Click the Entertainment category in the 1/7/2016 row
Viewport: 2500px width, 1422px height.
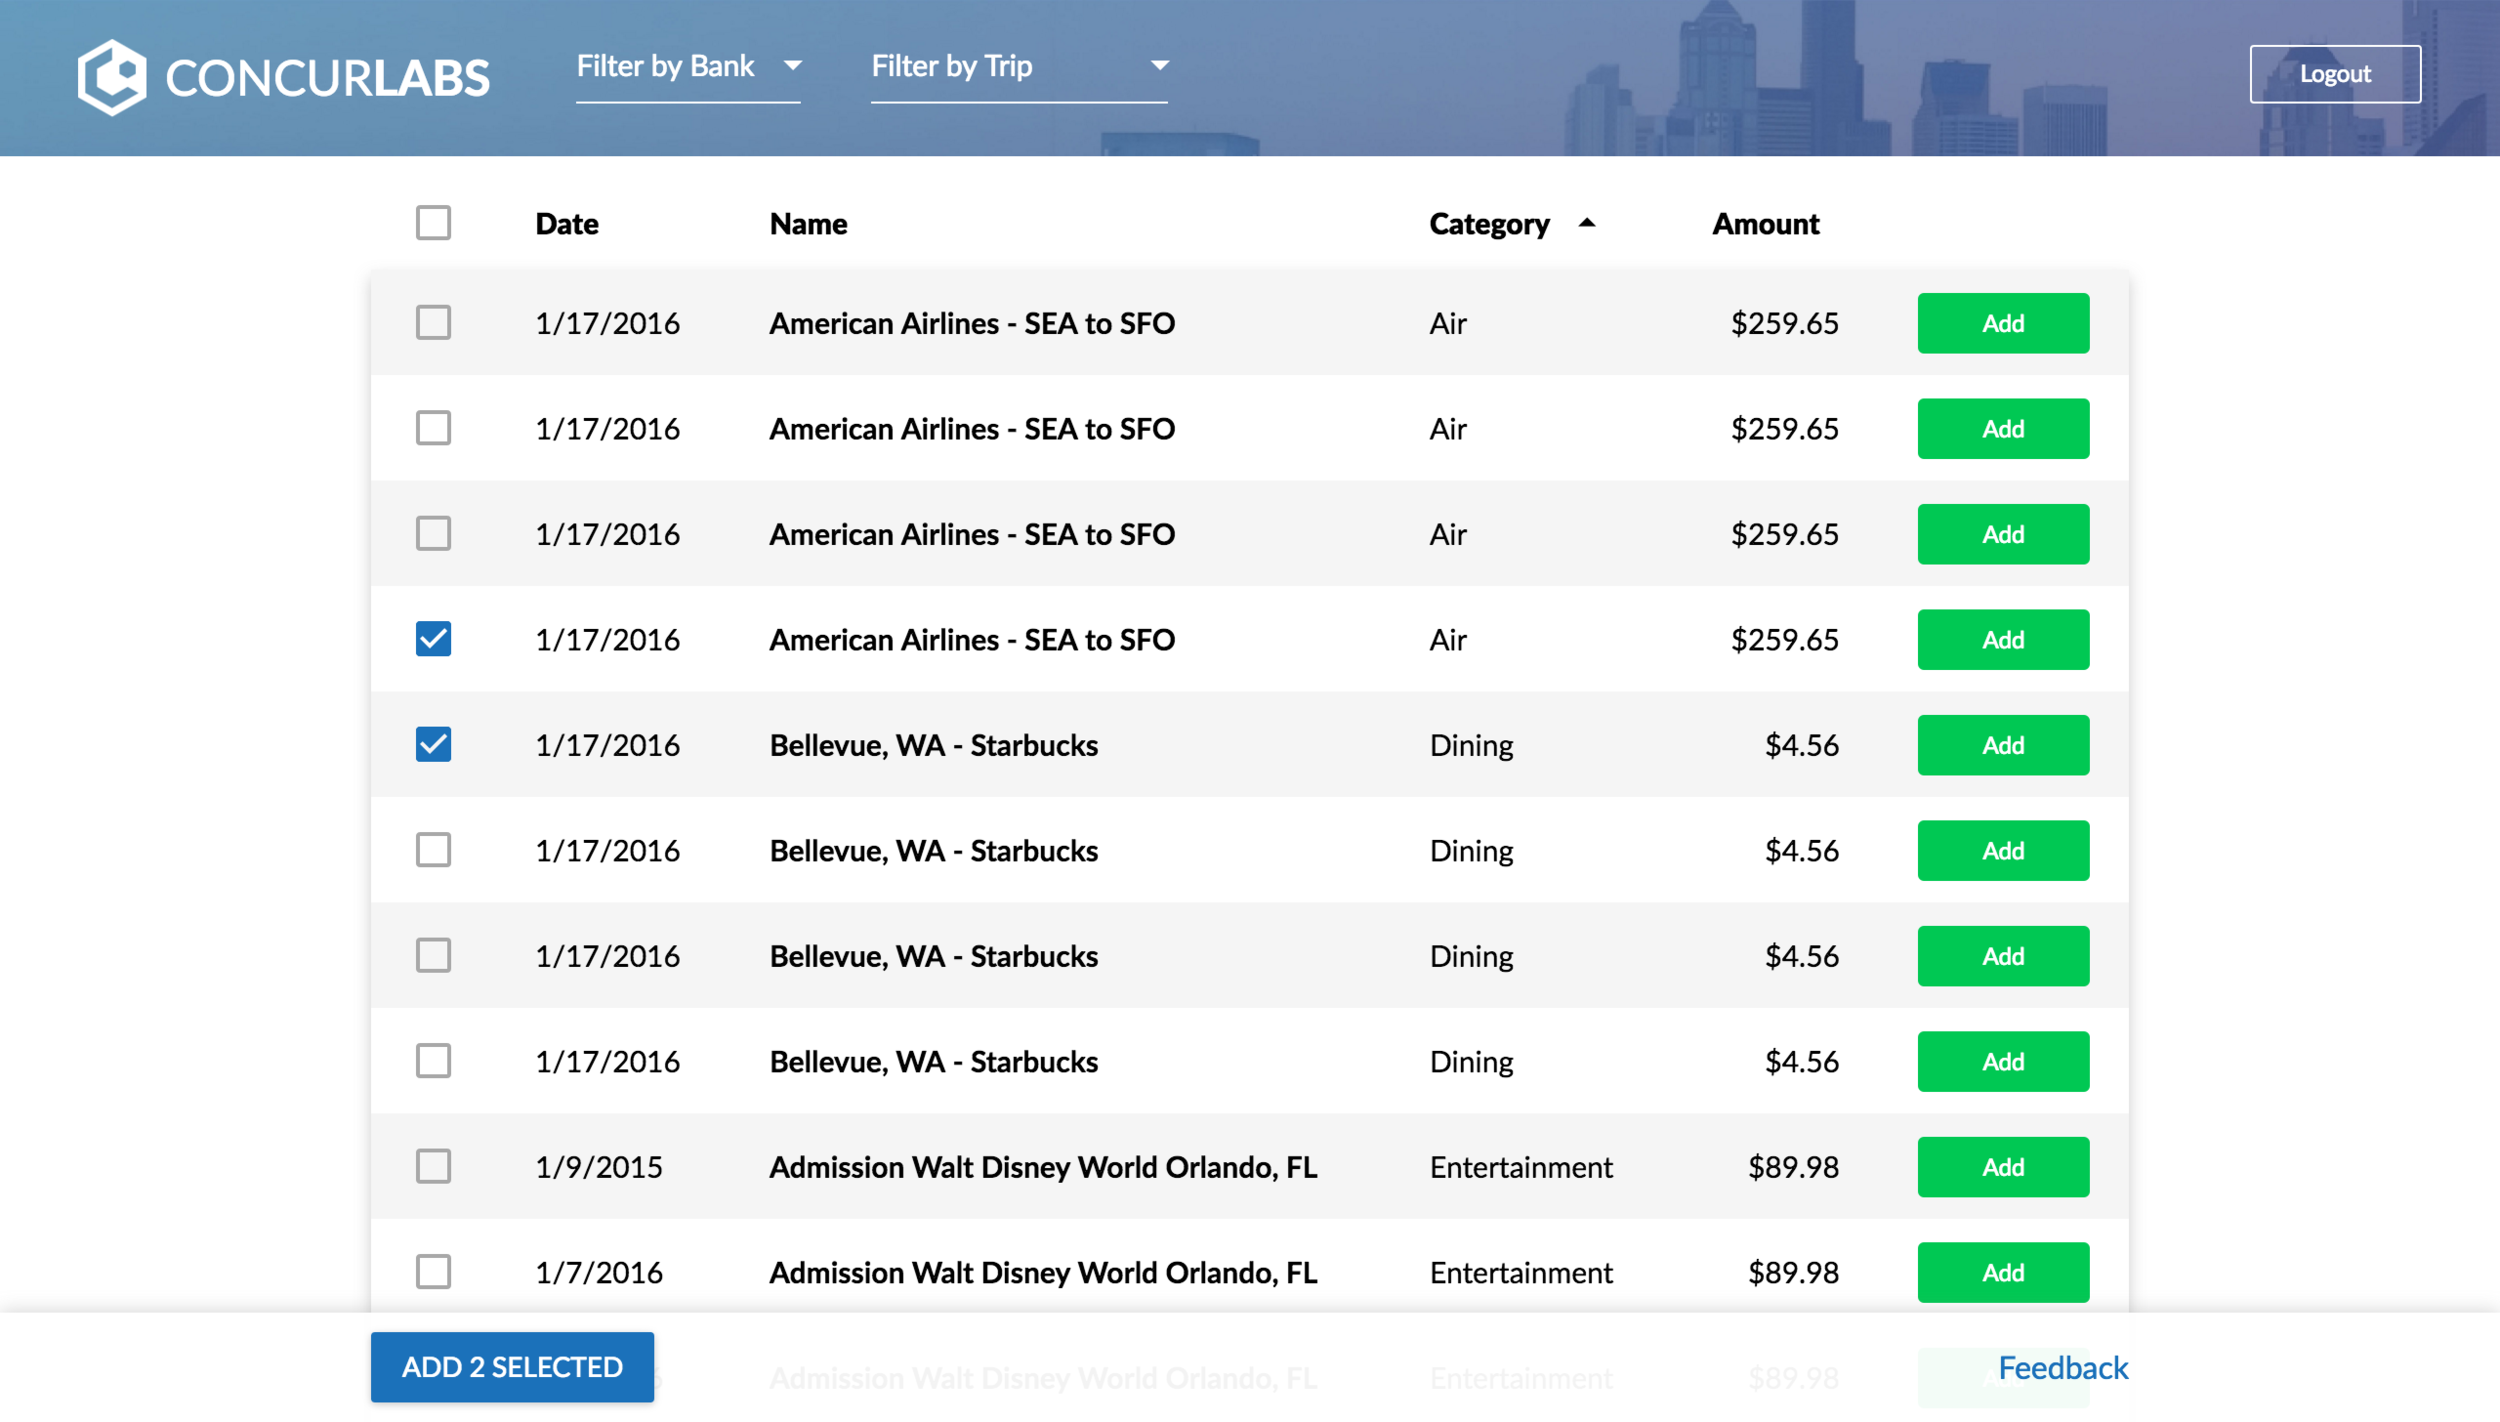pyautogui.click(x=1521, y=1273)
